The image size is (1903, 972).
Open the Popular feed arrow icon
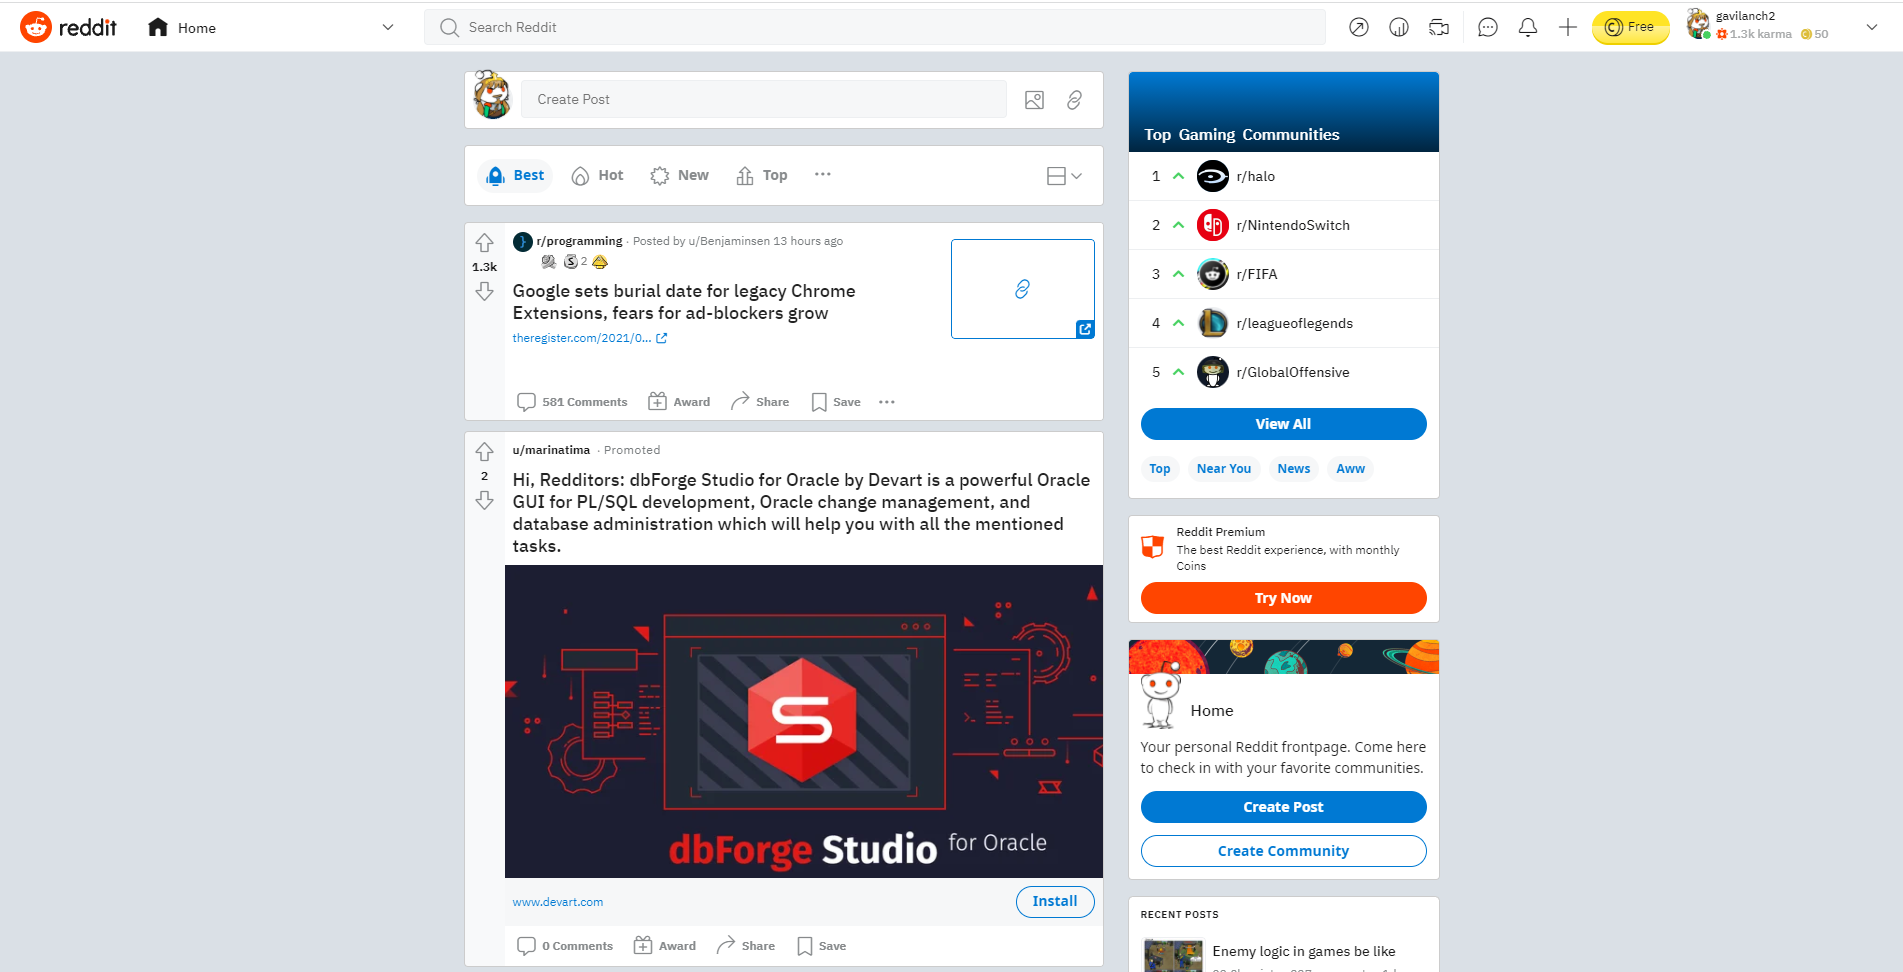point(1358,28)
